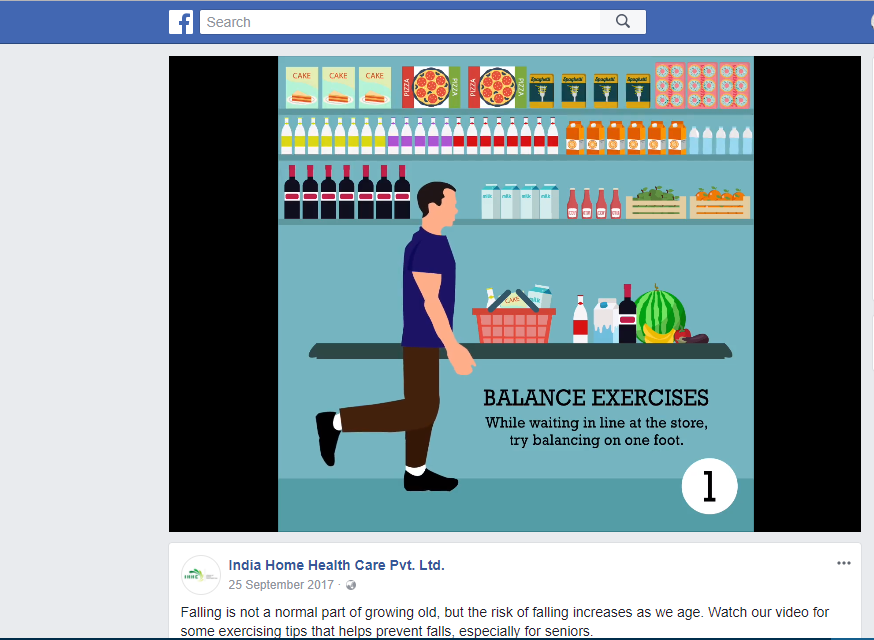874x640 pixels.
Task: Click the Facebook logo icon
Action: pyautogui.click(x=181, y=22)
